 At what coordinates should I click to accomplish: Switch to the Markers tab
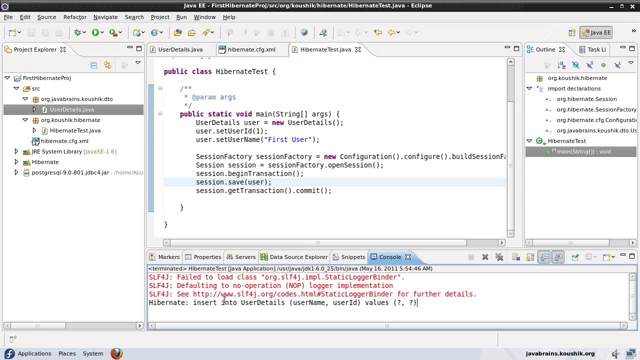164,257
